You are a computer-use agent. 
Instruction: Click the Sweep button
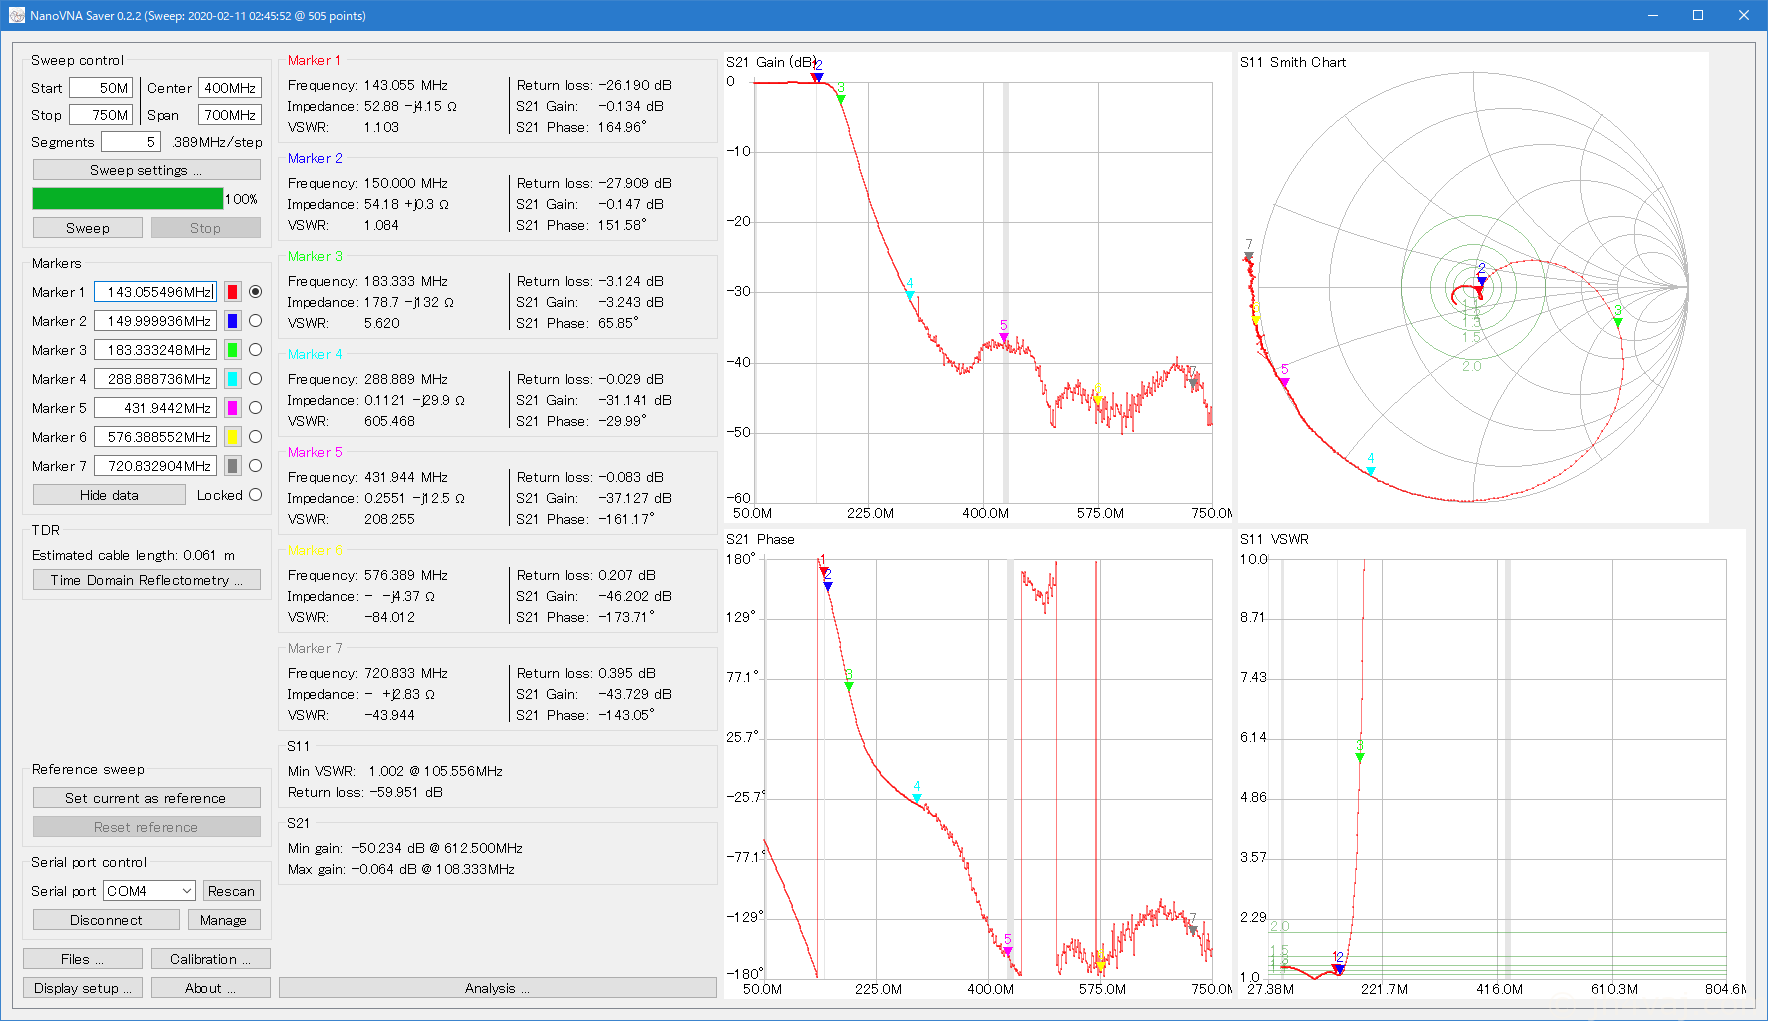88,228
